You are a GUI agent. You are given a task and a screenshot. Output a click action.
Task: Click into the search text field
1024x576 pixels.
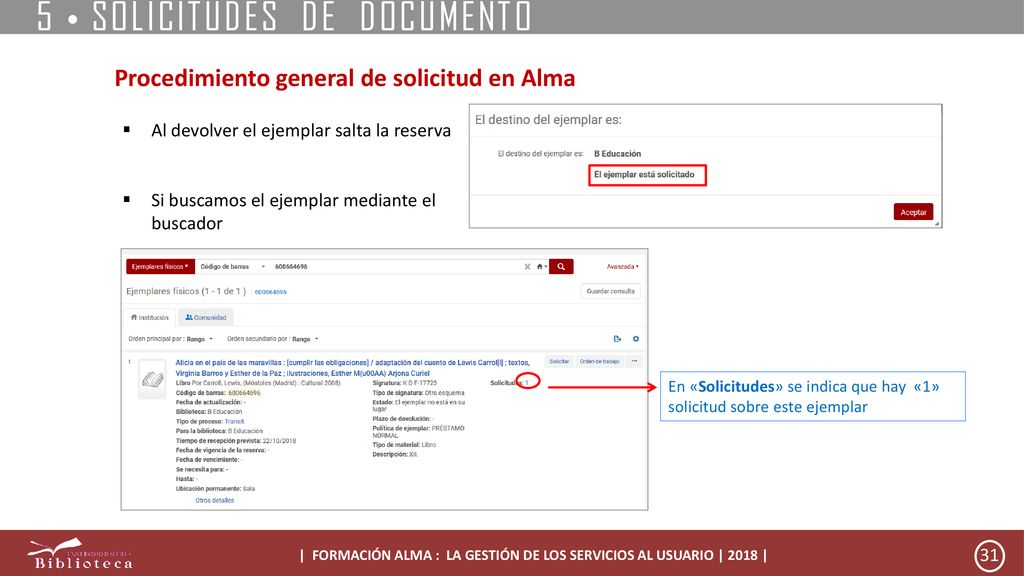point(396,266)
